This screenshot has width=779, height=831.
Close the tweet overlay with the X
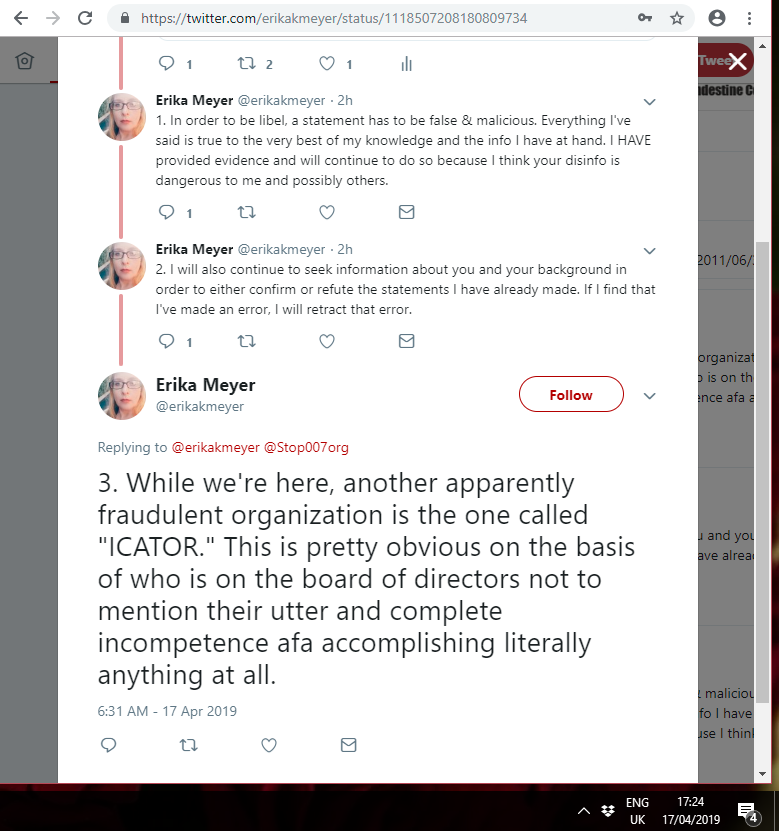[x=737, y=61]
